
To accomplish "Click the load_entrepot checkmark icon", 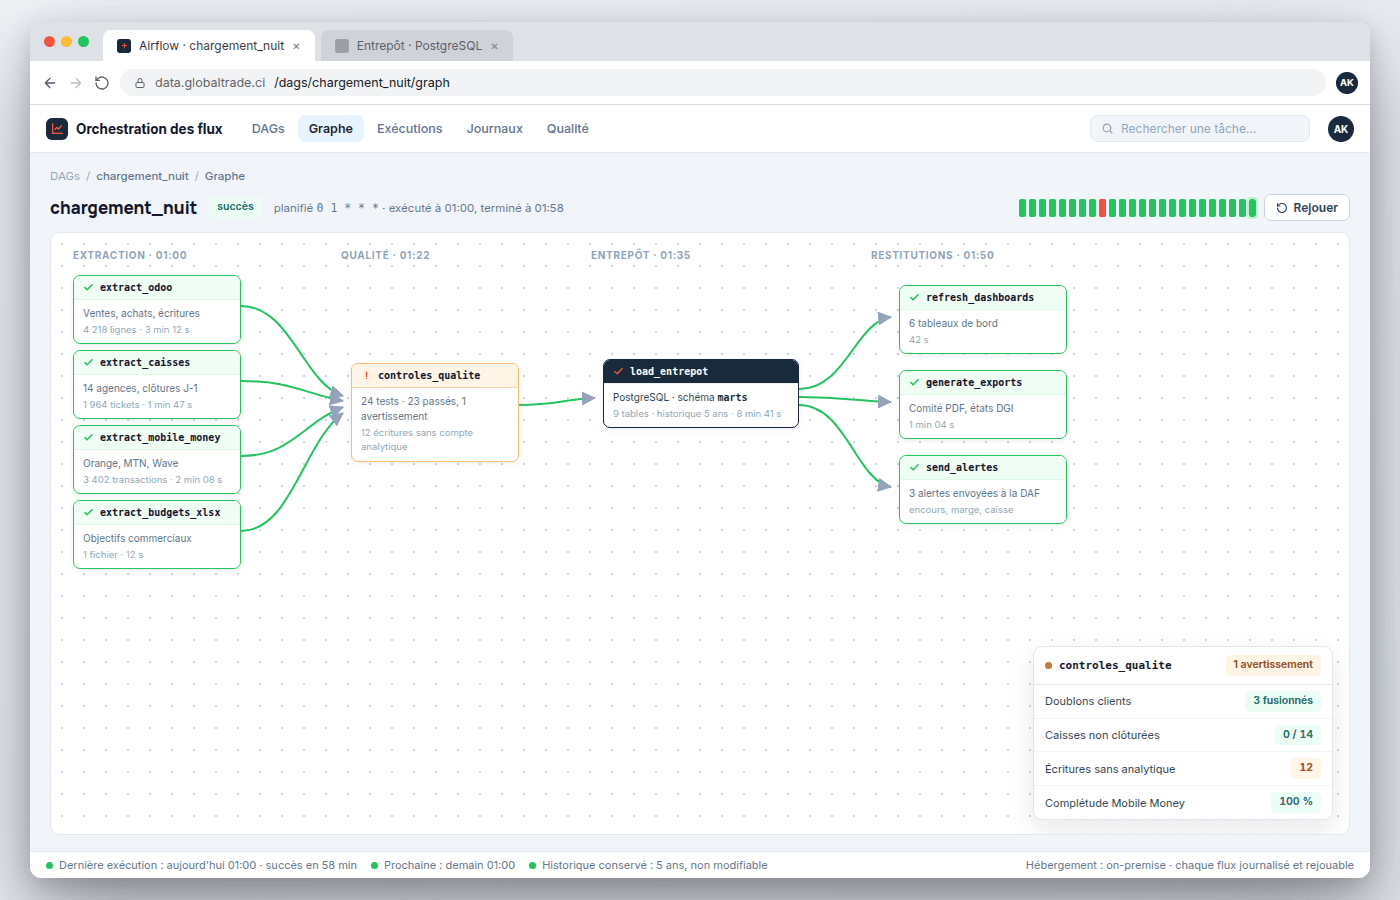I will pos(618,372).
